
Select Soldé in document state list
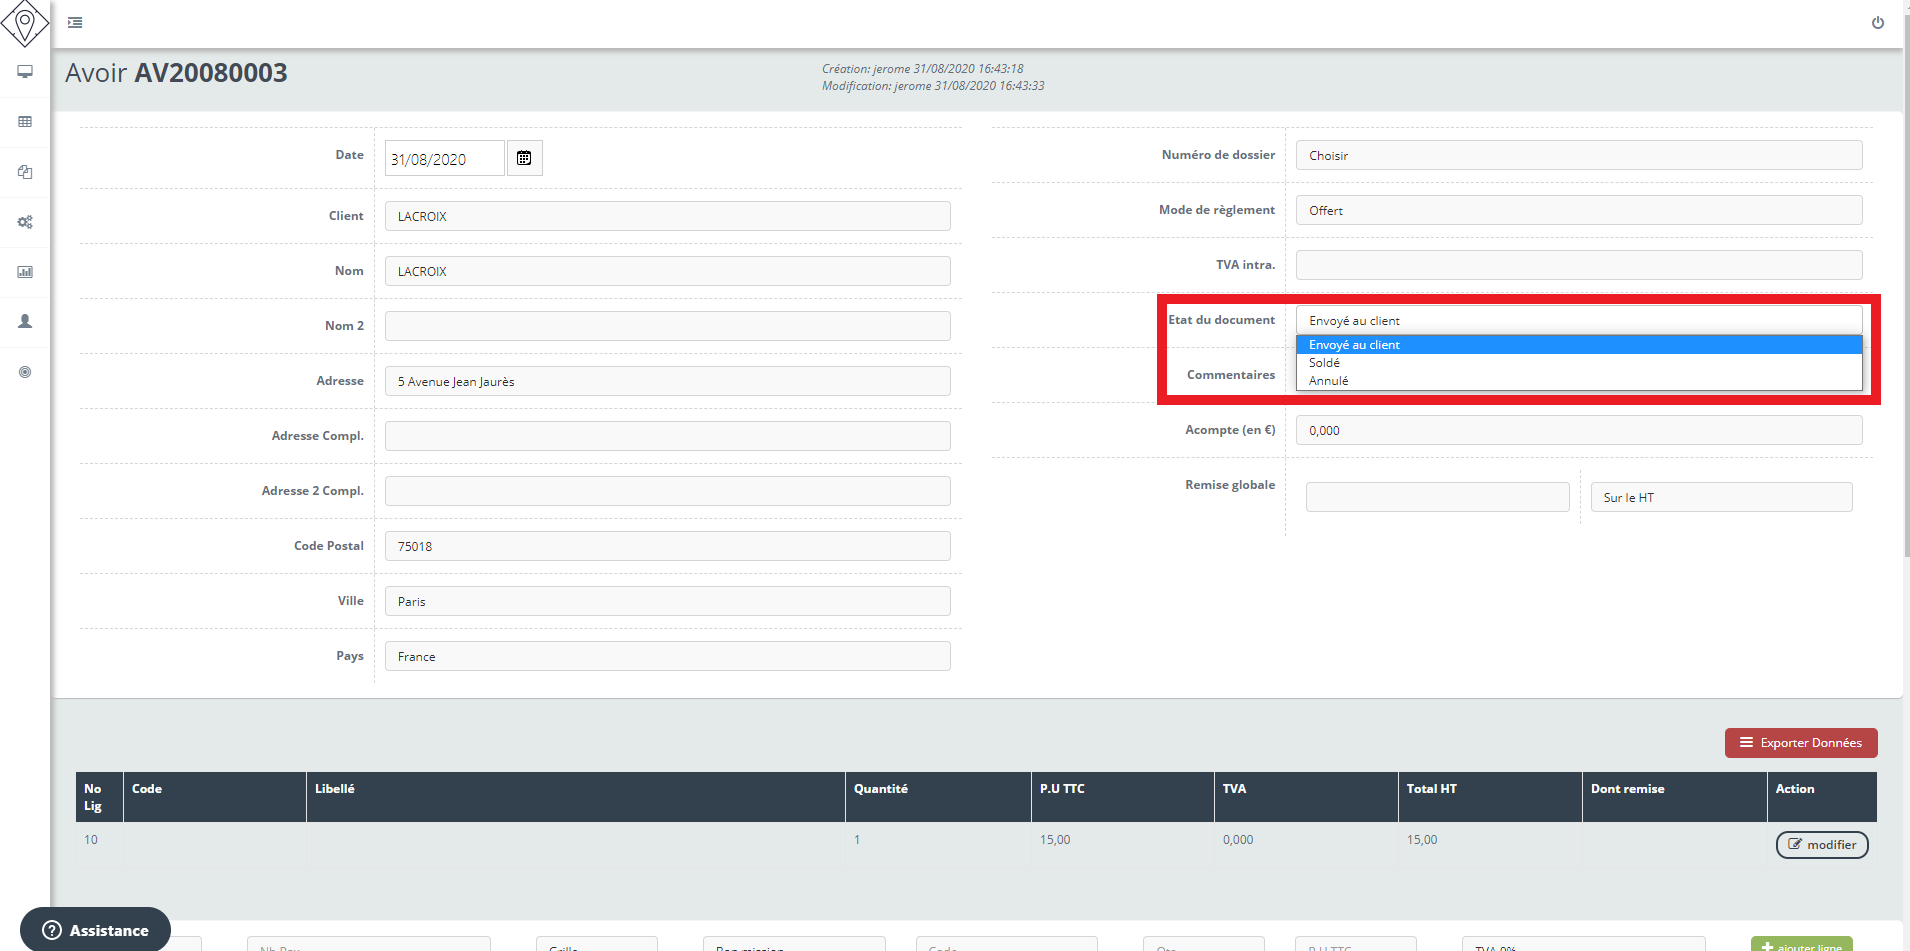pyautogui.click(x=1324, y=363)
